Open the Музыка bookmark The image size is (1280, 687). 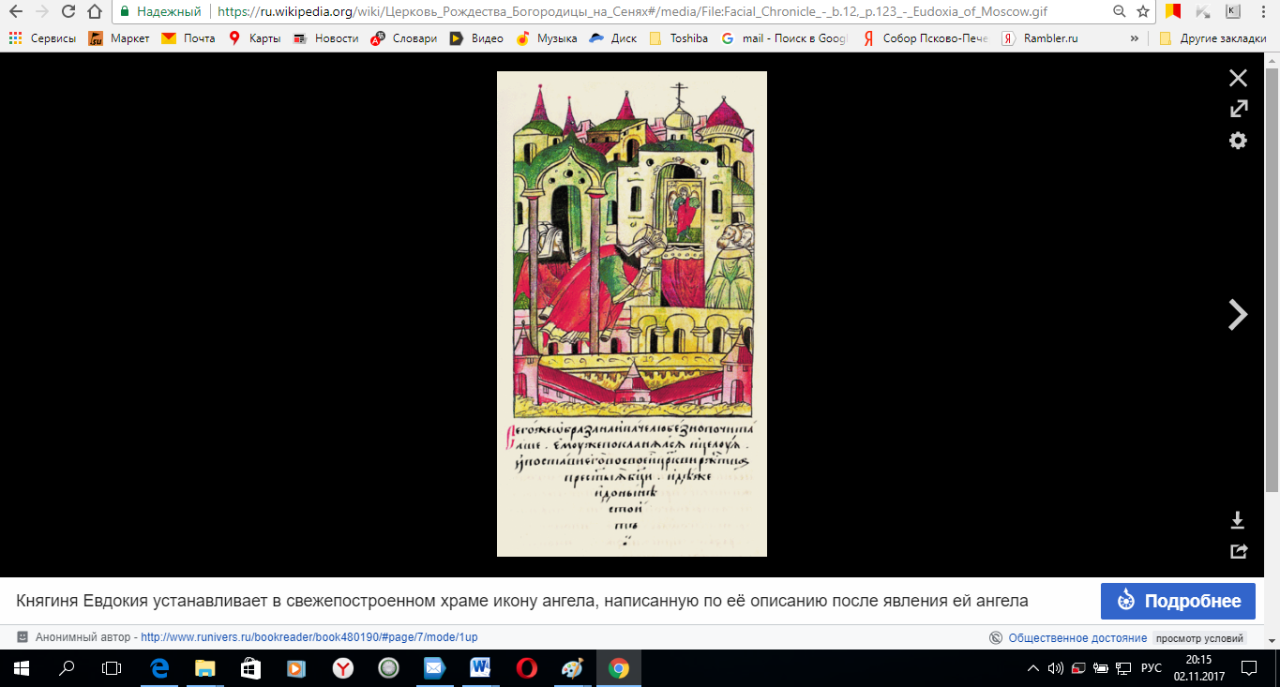tap(546, 38)
